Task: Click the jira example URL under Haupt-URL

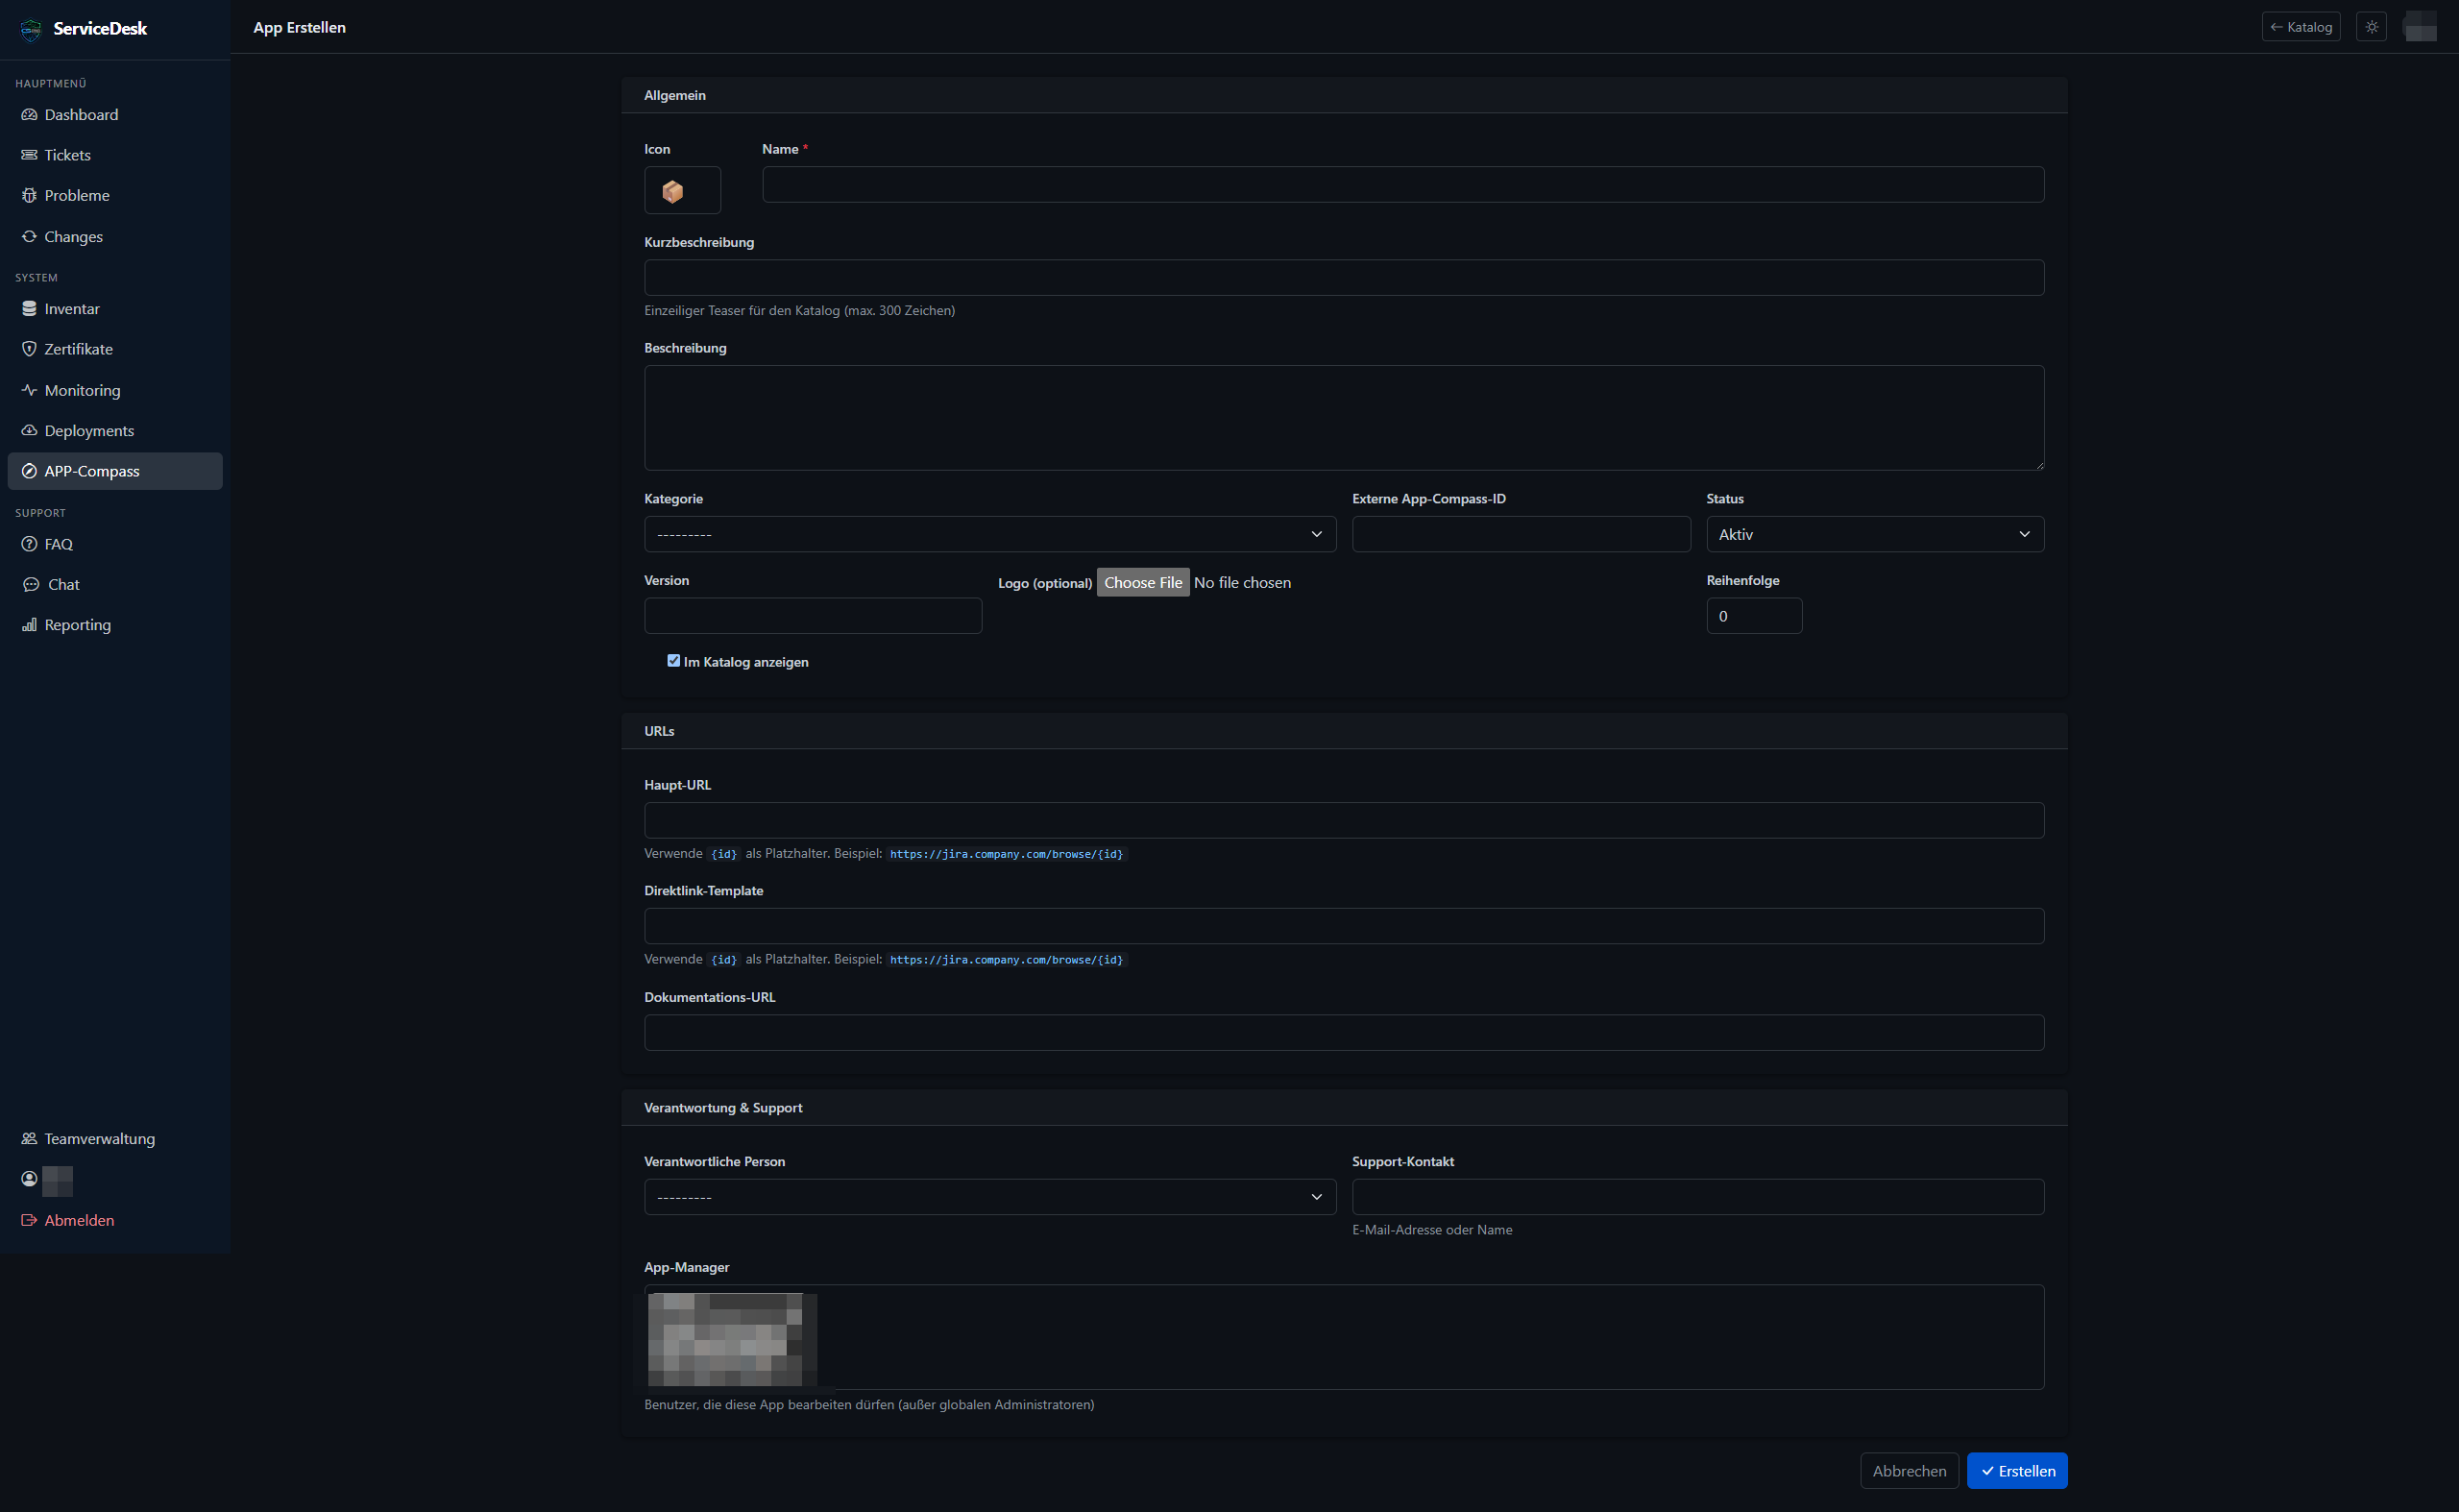Action: click(1006, 854)
